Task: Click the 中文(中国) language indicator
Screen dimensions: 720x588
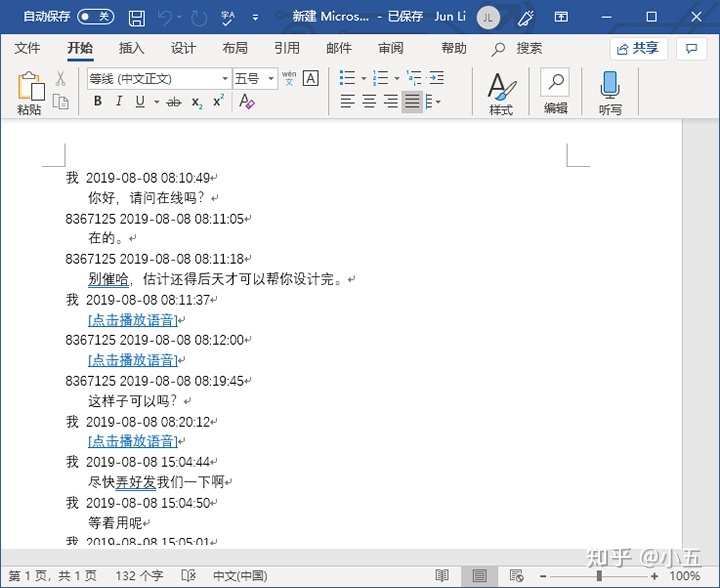Action: point(240,576)
